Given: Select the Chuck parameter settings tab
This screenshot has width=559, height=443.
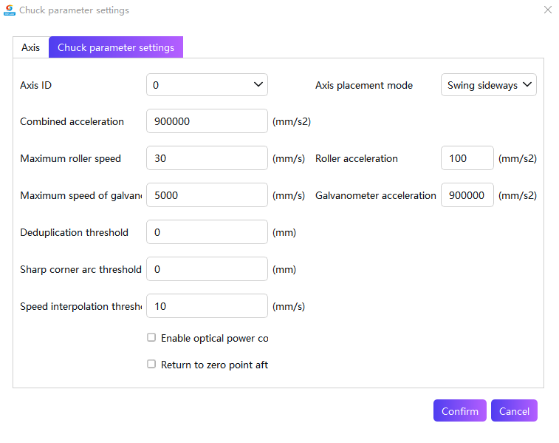Looking at the screenshot, I should pyautogui.click(x=116, y=47).
